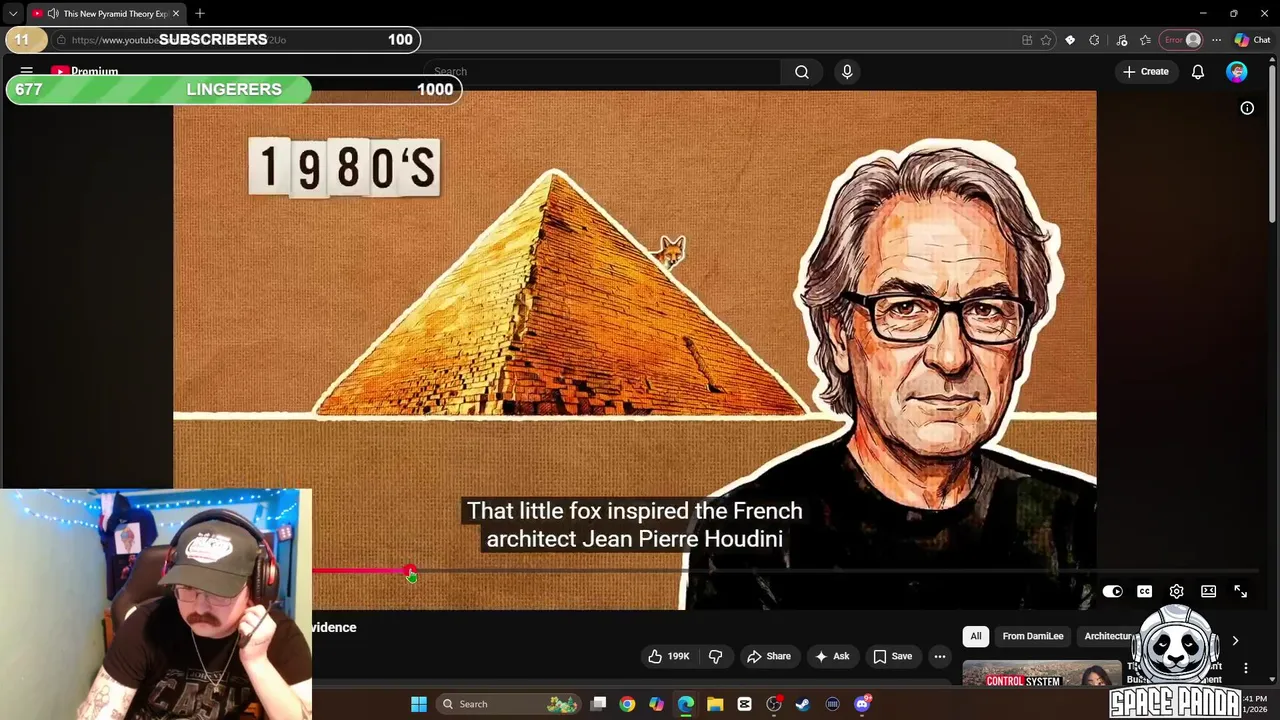Open Discord from the taskbar
The image size is (1280, 720).
coord(862,704)
